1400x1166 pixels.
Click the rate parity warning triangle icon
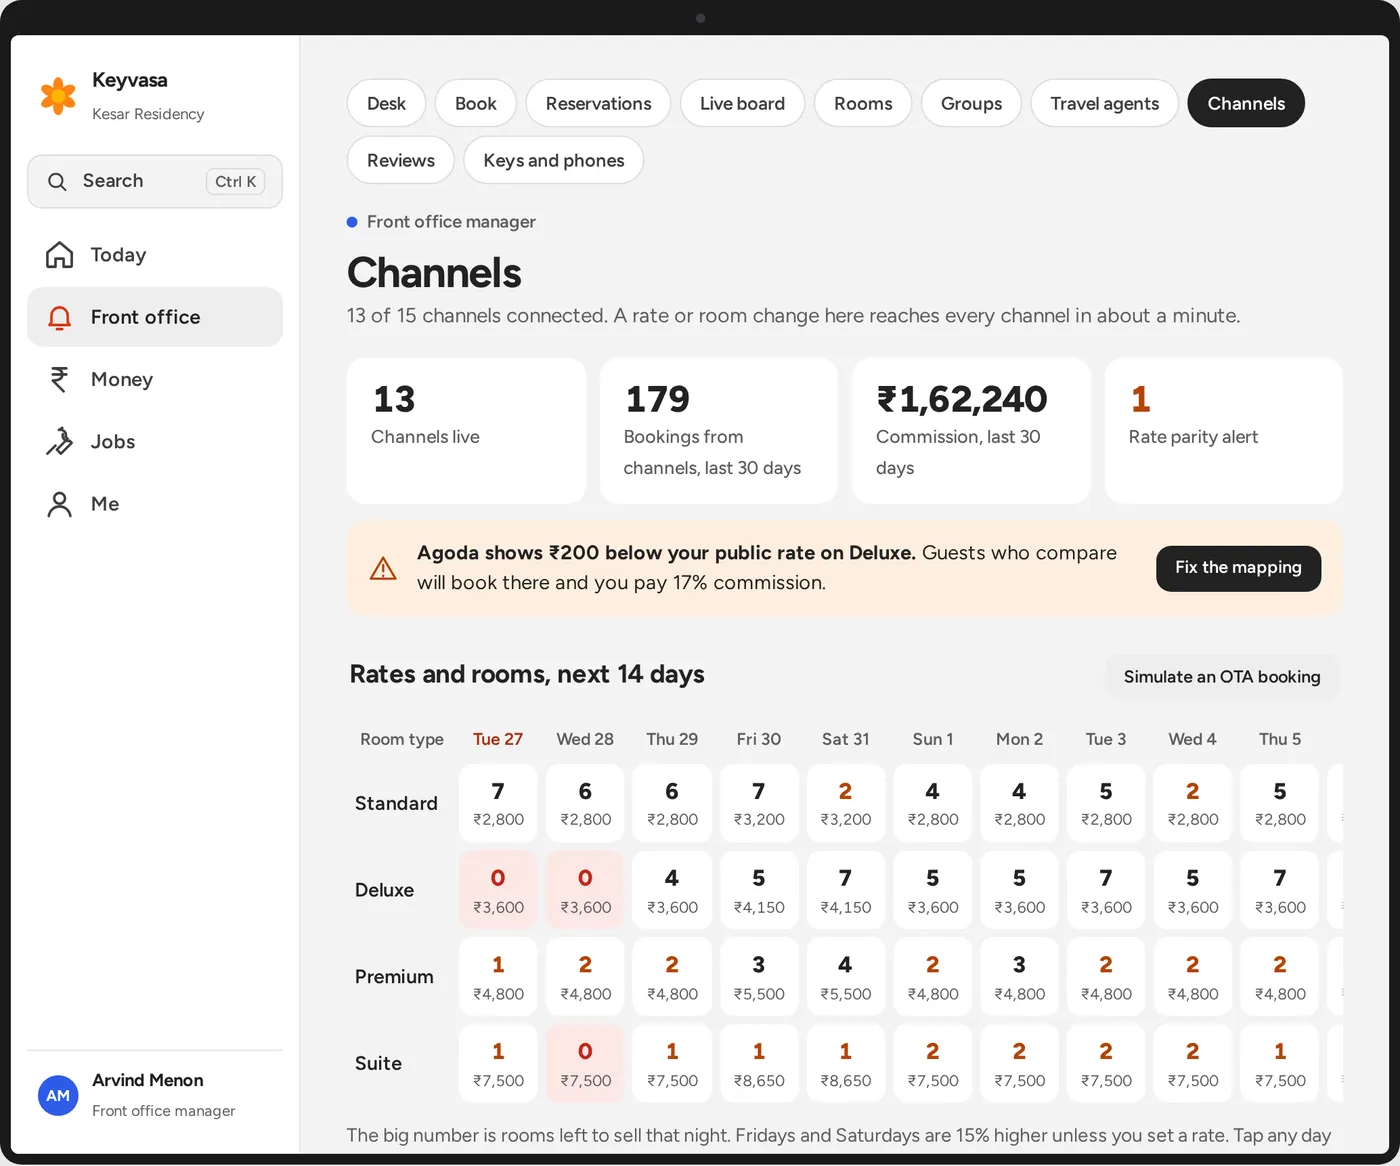coord(383,568)
